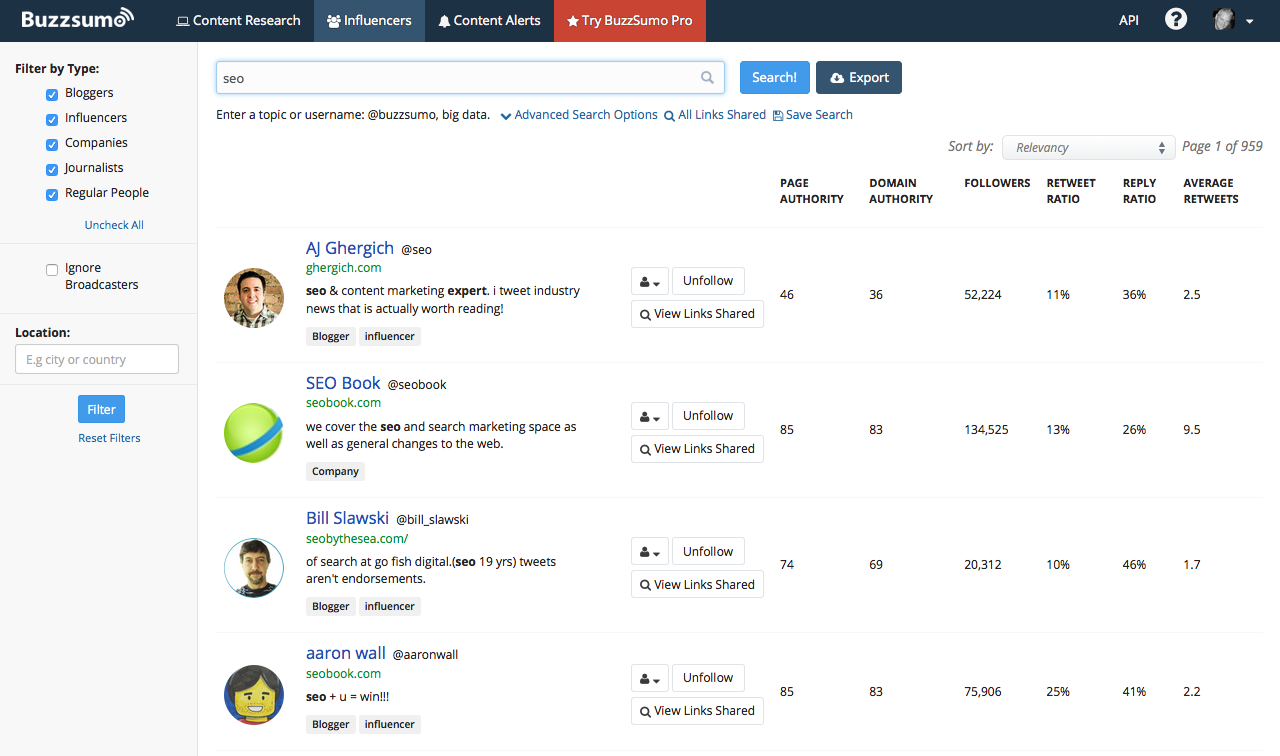Open the add-to-list dropdown for aaron wall
This screenshot has height=756, width=1280.
click(649, 678)
